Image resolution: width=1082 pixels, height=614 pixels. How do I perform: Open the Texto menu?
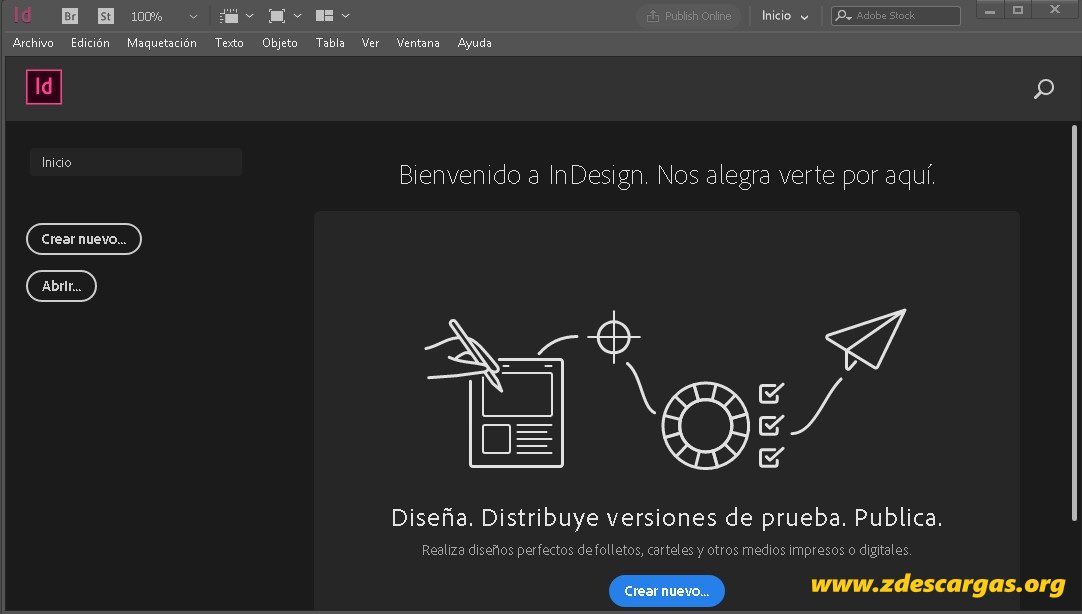(229, 43)
